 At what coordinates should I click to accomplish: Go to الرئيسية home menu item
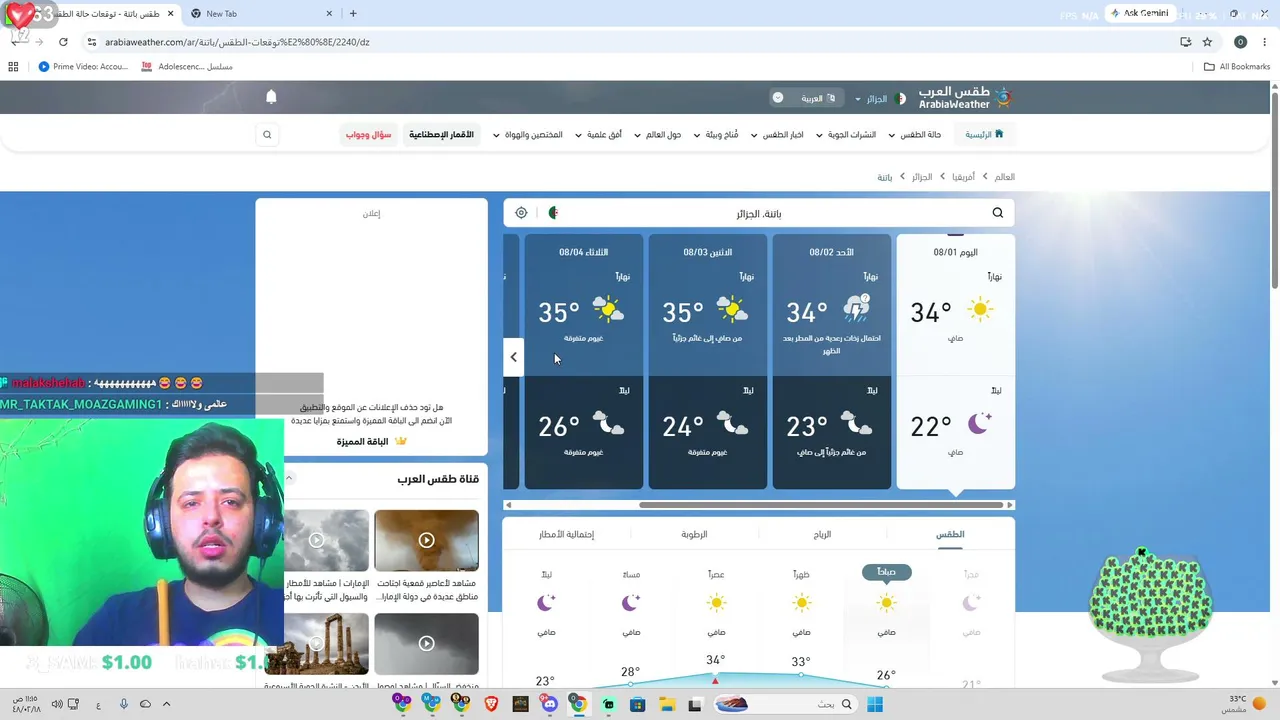pos(984,135)
